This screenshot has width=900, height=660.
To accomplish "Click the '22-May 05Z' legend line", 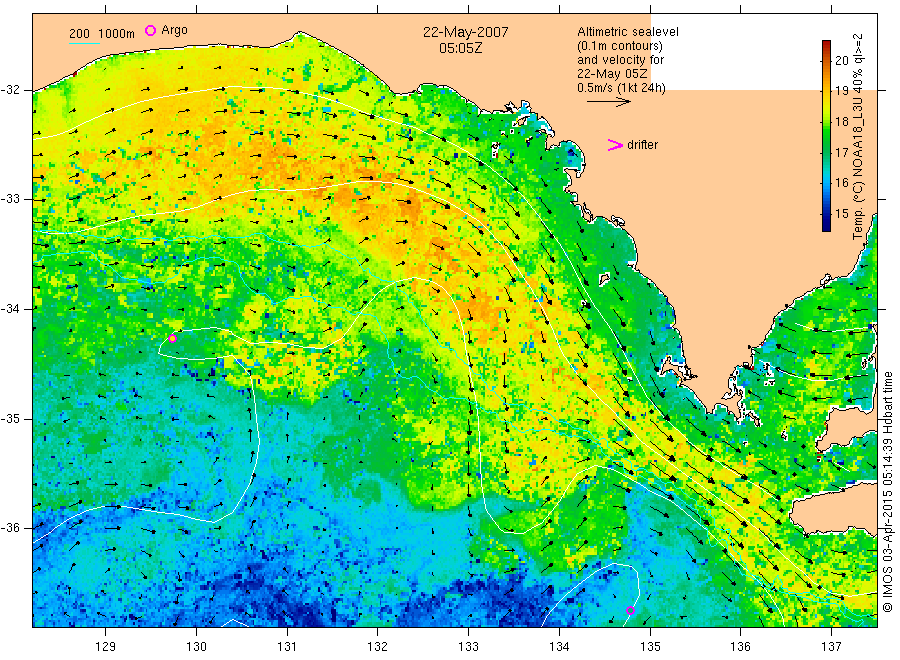I will (612, 74).
